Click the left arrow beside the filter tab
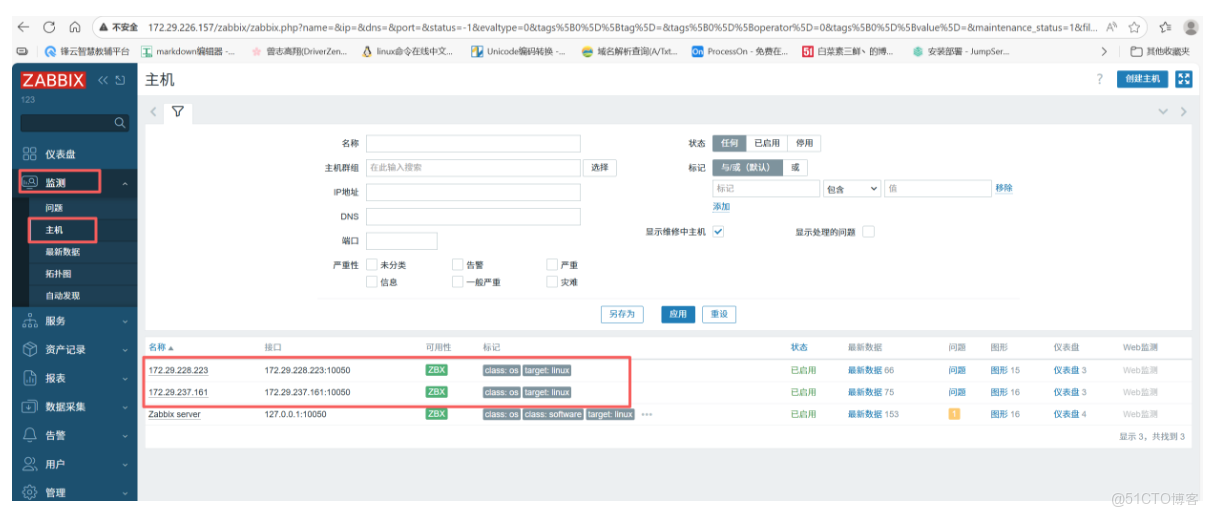 tap(153, 111)
